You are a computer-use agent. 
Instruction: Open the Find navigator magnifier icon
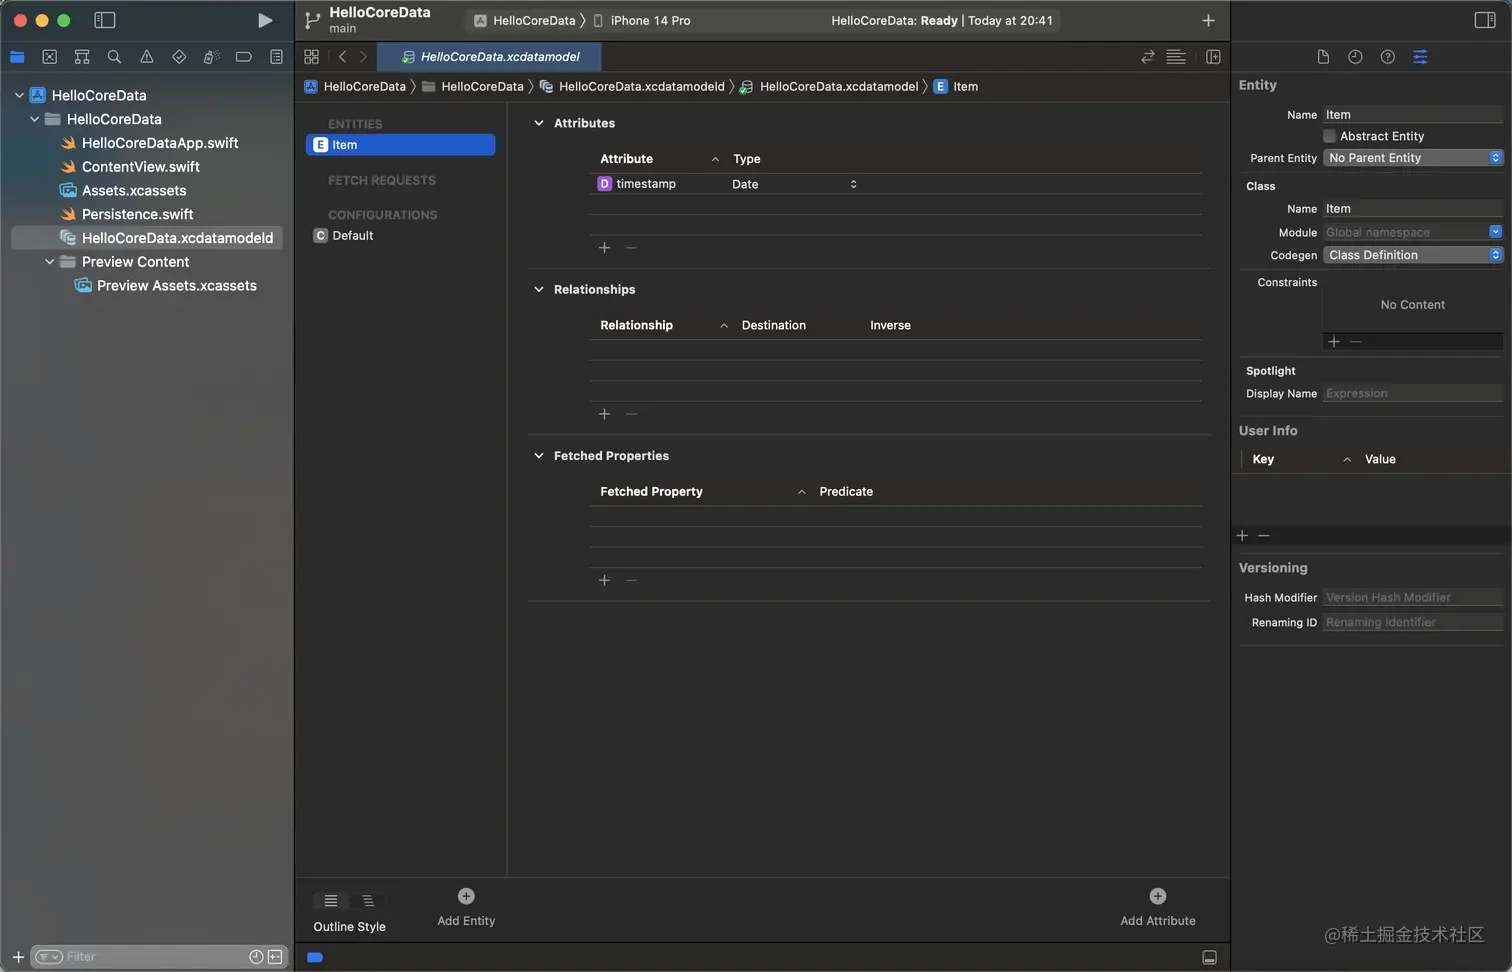point(114,57)
